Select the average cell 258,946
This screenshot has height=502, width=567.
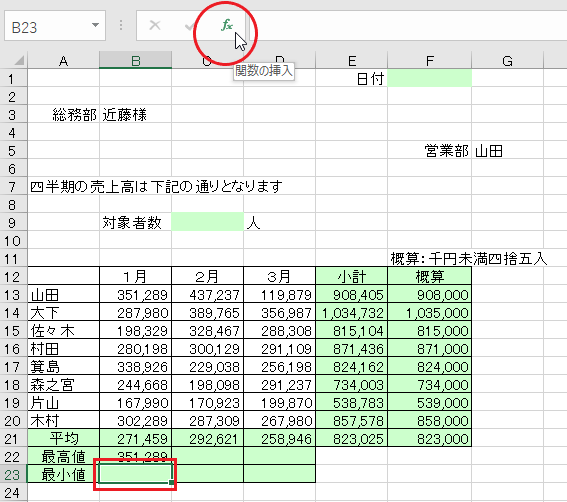click(x=280, y=438)
